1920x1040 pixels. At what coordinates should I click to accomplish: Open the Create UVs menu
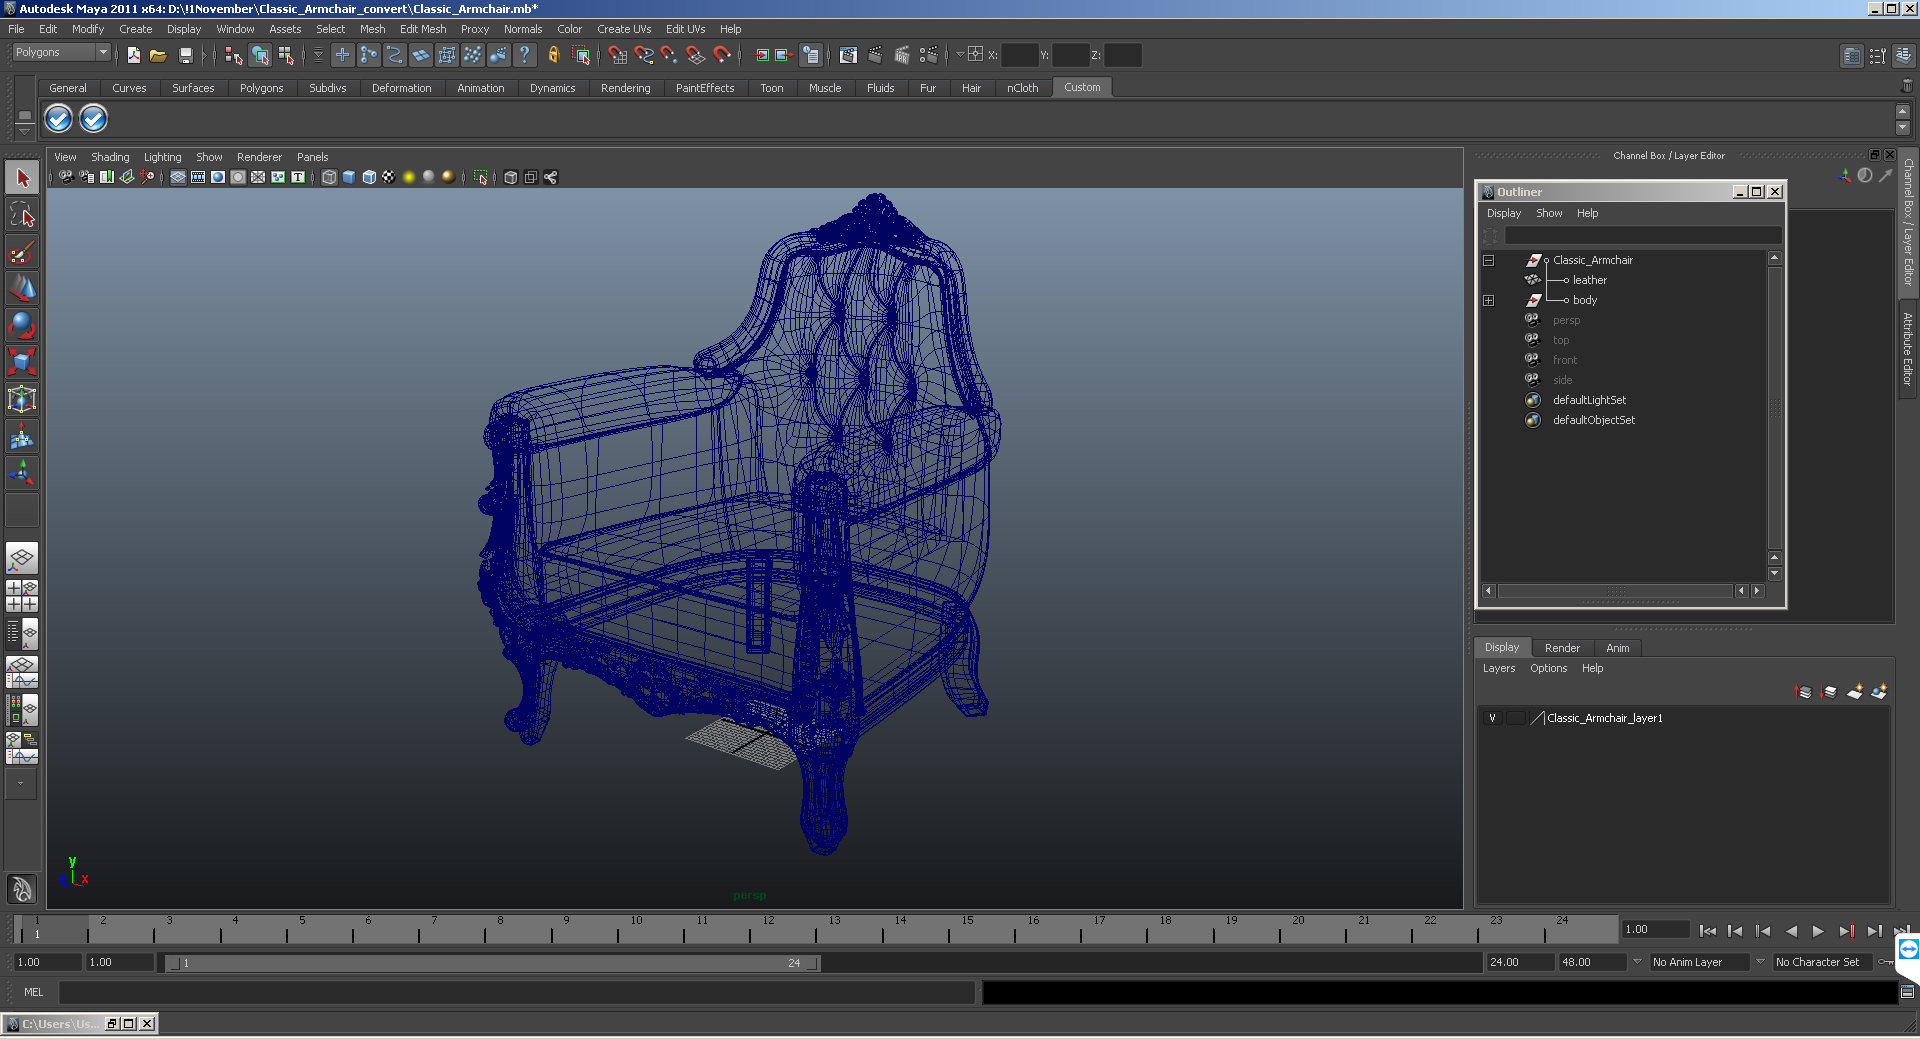pyautogui.click(x=624, y=29)
